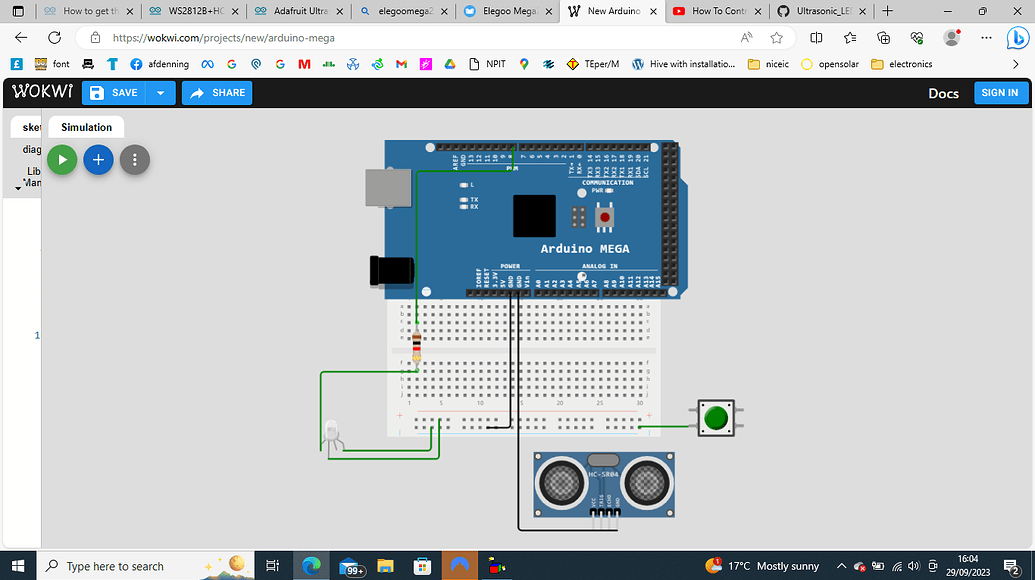
Task: Add a new part using the blue plus icon
Action: pyautogui.click(x=98, y=160)
